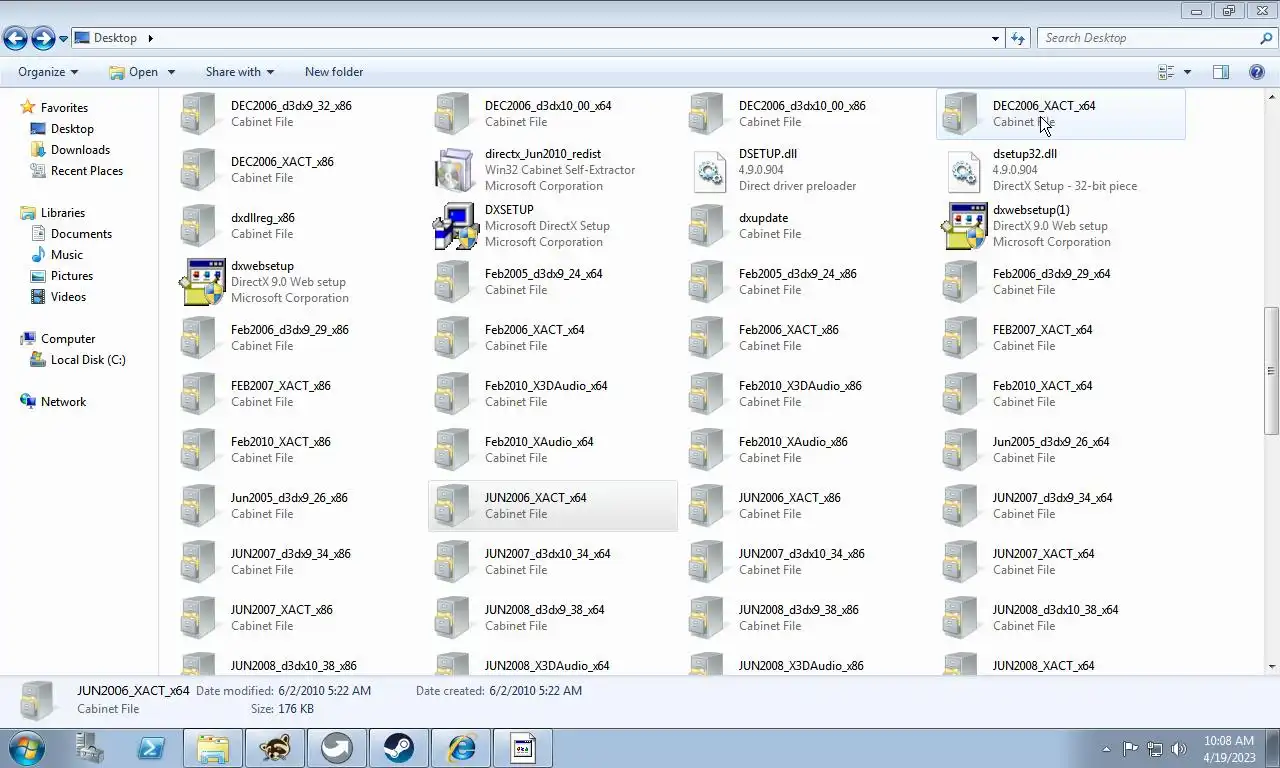Click the vertical scrollbar thumb
Screen dimensions: 1280x768
tap(1272, 370)
